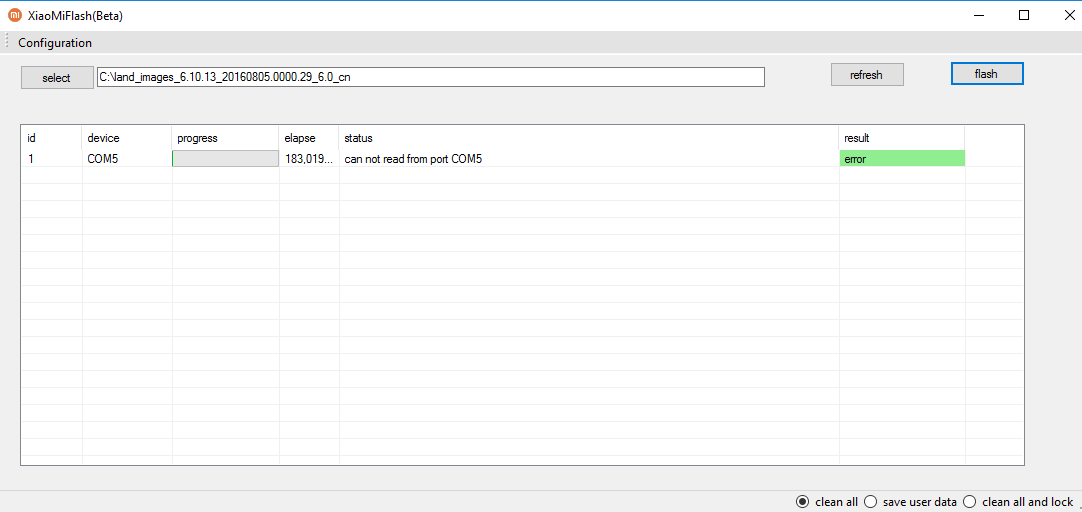This screenshot has height=512, width=1082.
Task: Click the elapsed time value 183,019
Action: click(x=308, y=159)
